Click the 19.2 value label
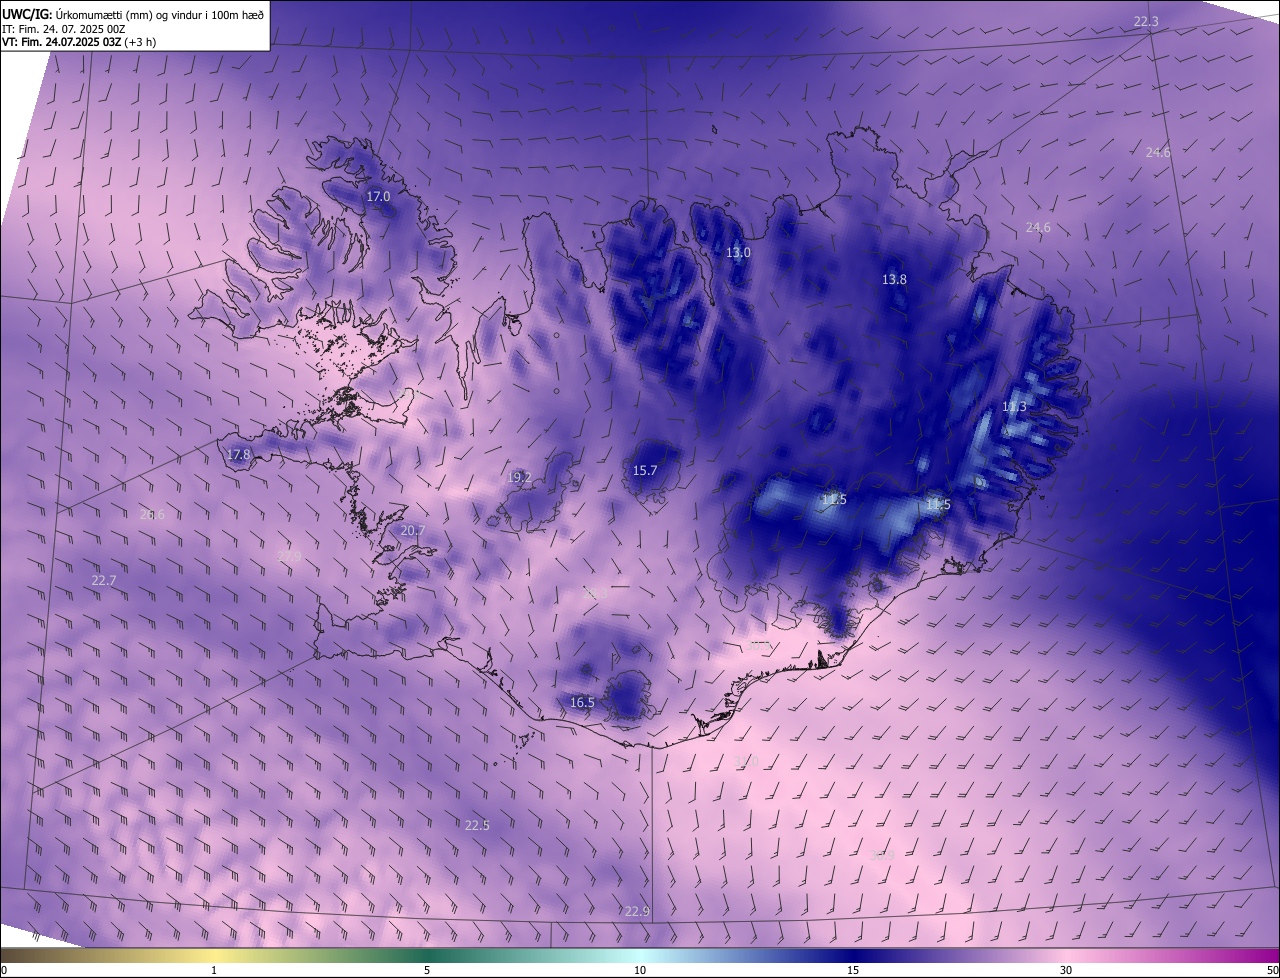Screen dimensions: 1280x978 click(x=519, y=478)
